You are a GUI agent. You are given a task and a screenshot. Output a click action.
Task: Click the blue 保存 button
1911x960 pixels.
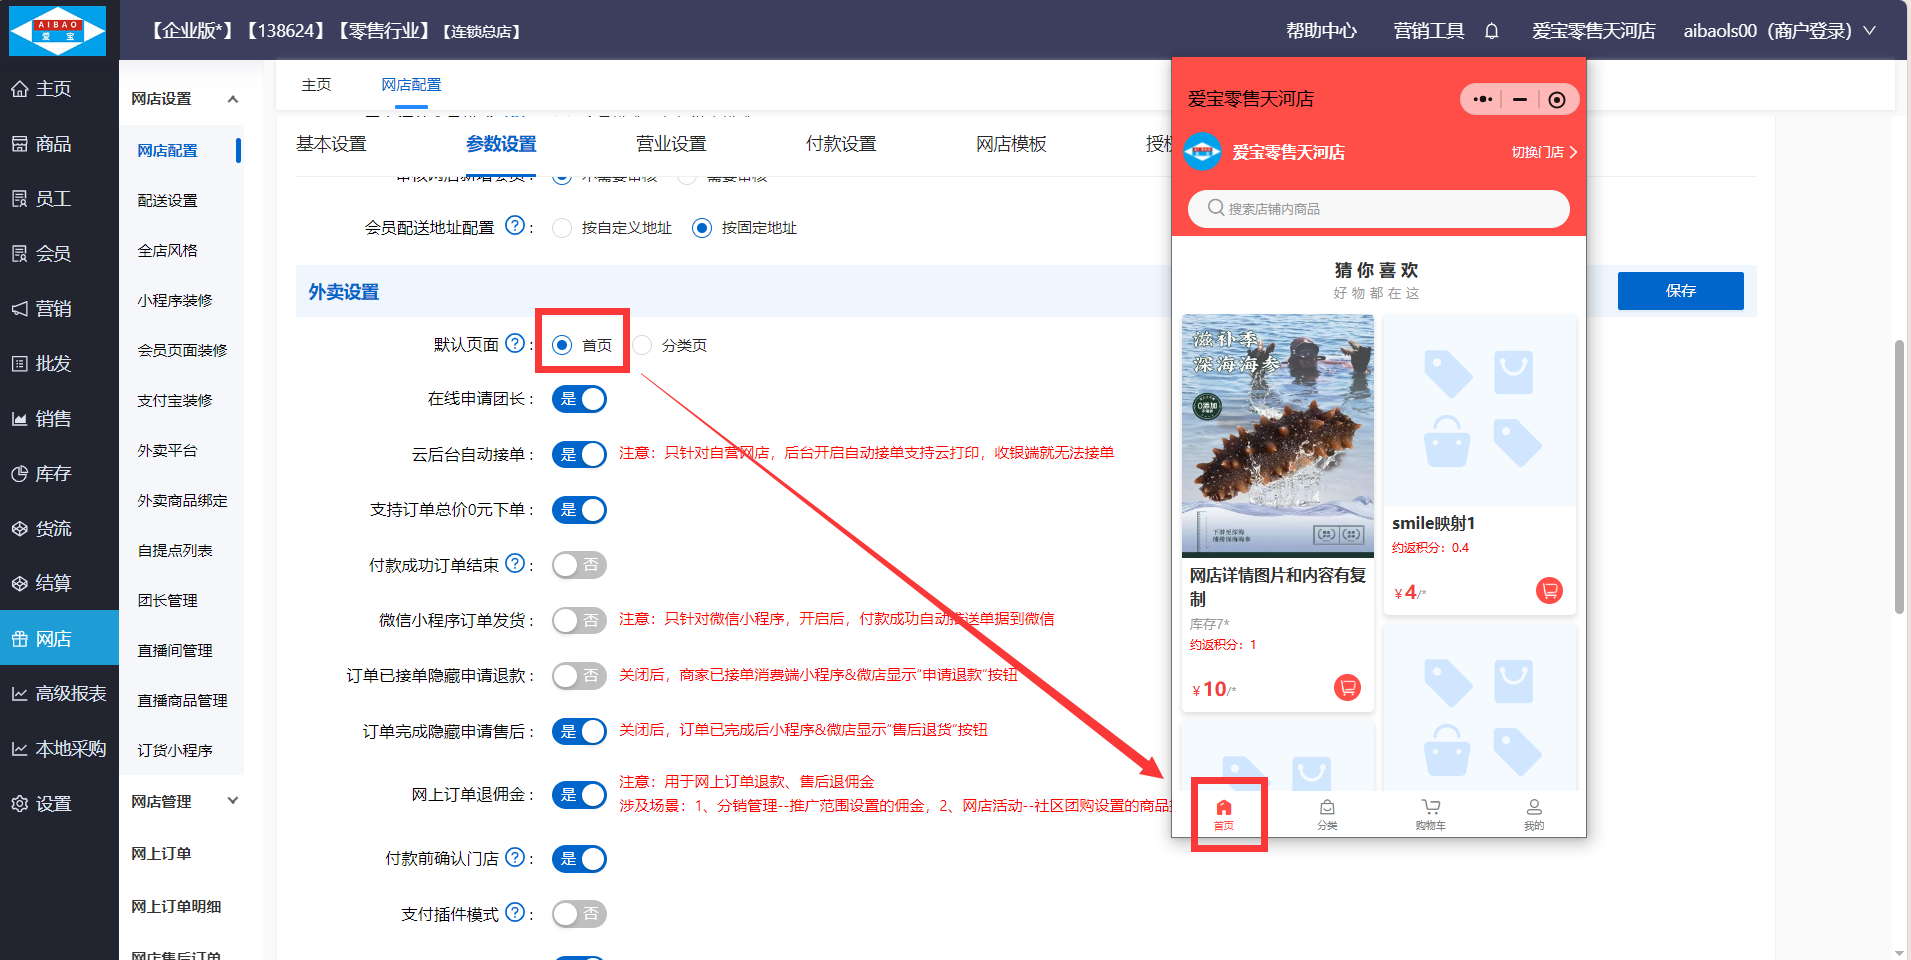(1680, 291)
